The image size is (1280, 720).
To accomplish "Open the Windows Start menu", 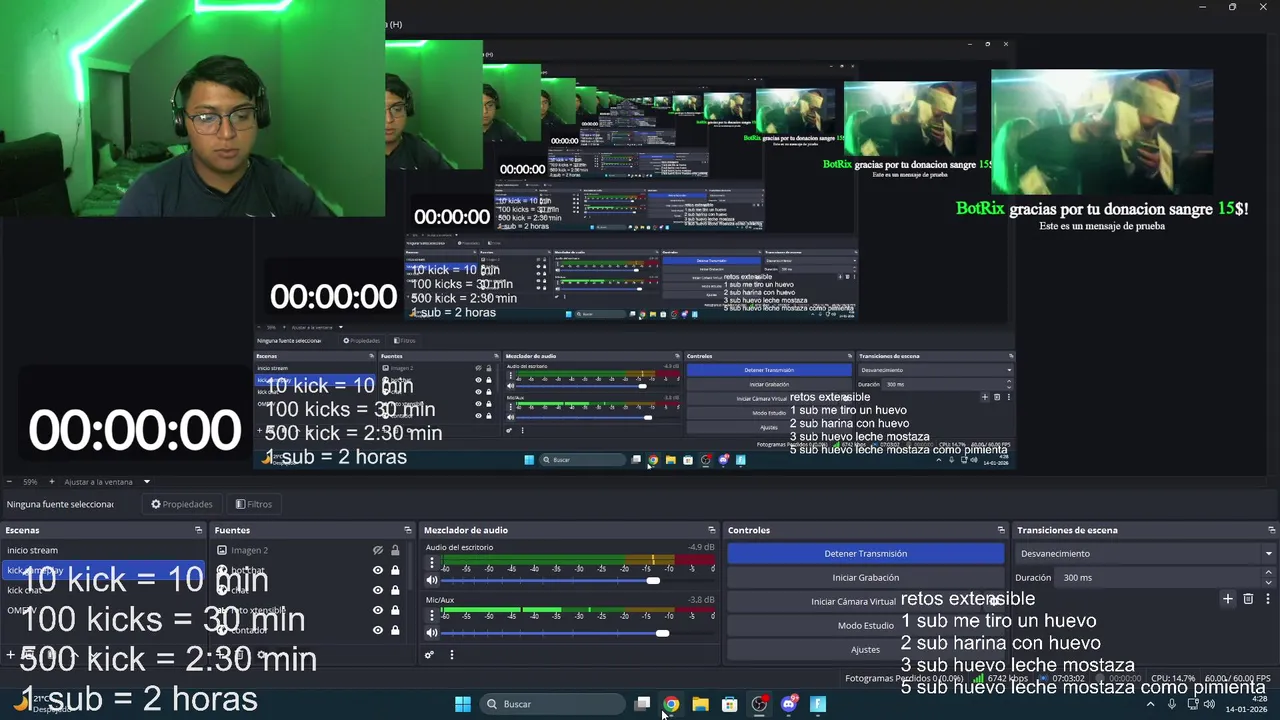I will click(x=463, y=704).
